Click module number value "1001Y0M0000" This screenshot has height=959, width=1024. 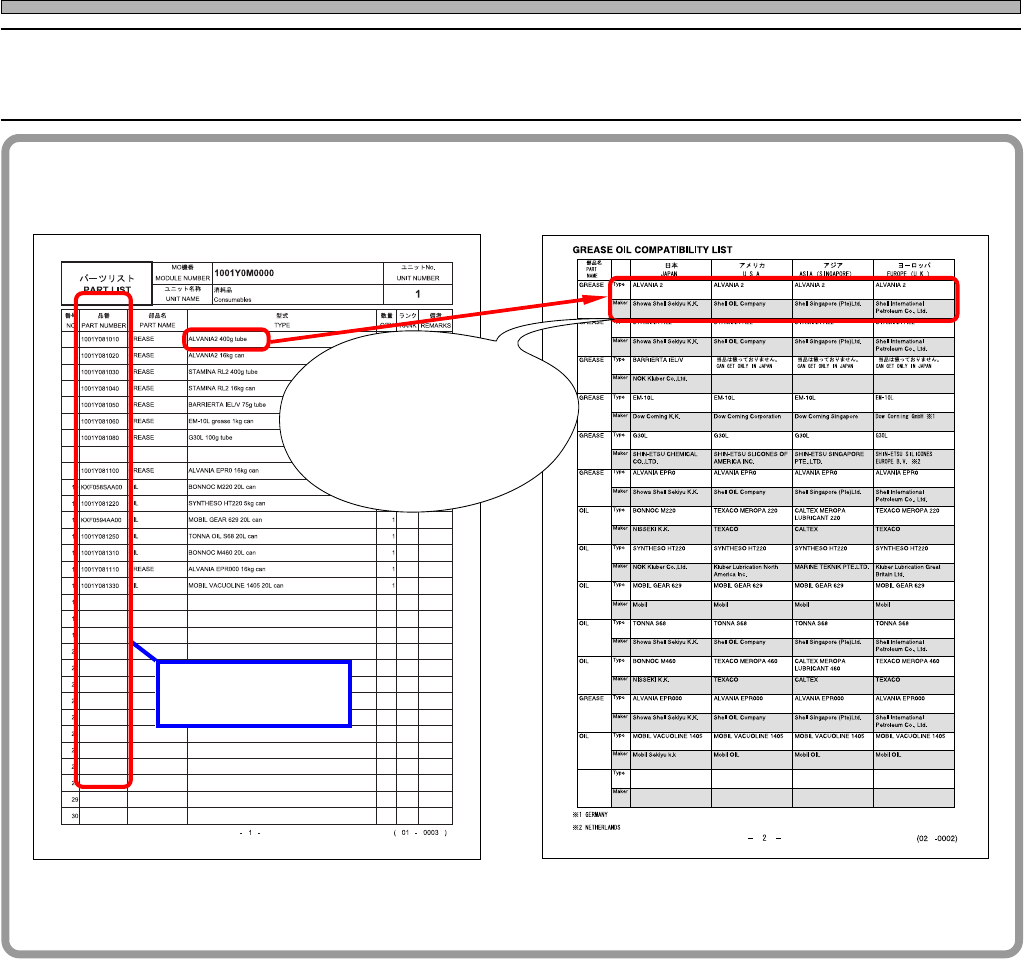(x=244, y=273)
